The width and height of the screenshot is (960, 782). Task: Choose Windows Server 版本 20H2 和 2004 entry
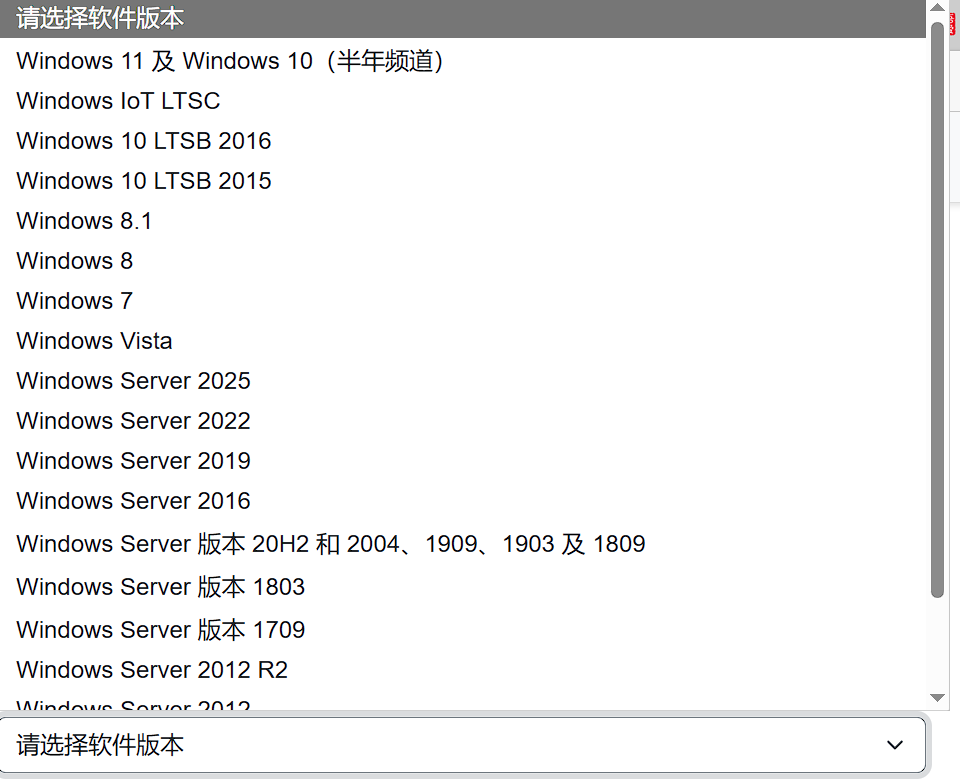point(463,543)
